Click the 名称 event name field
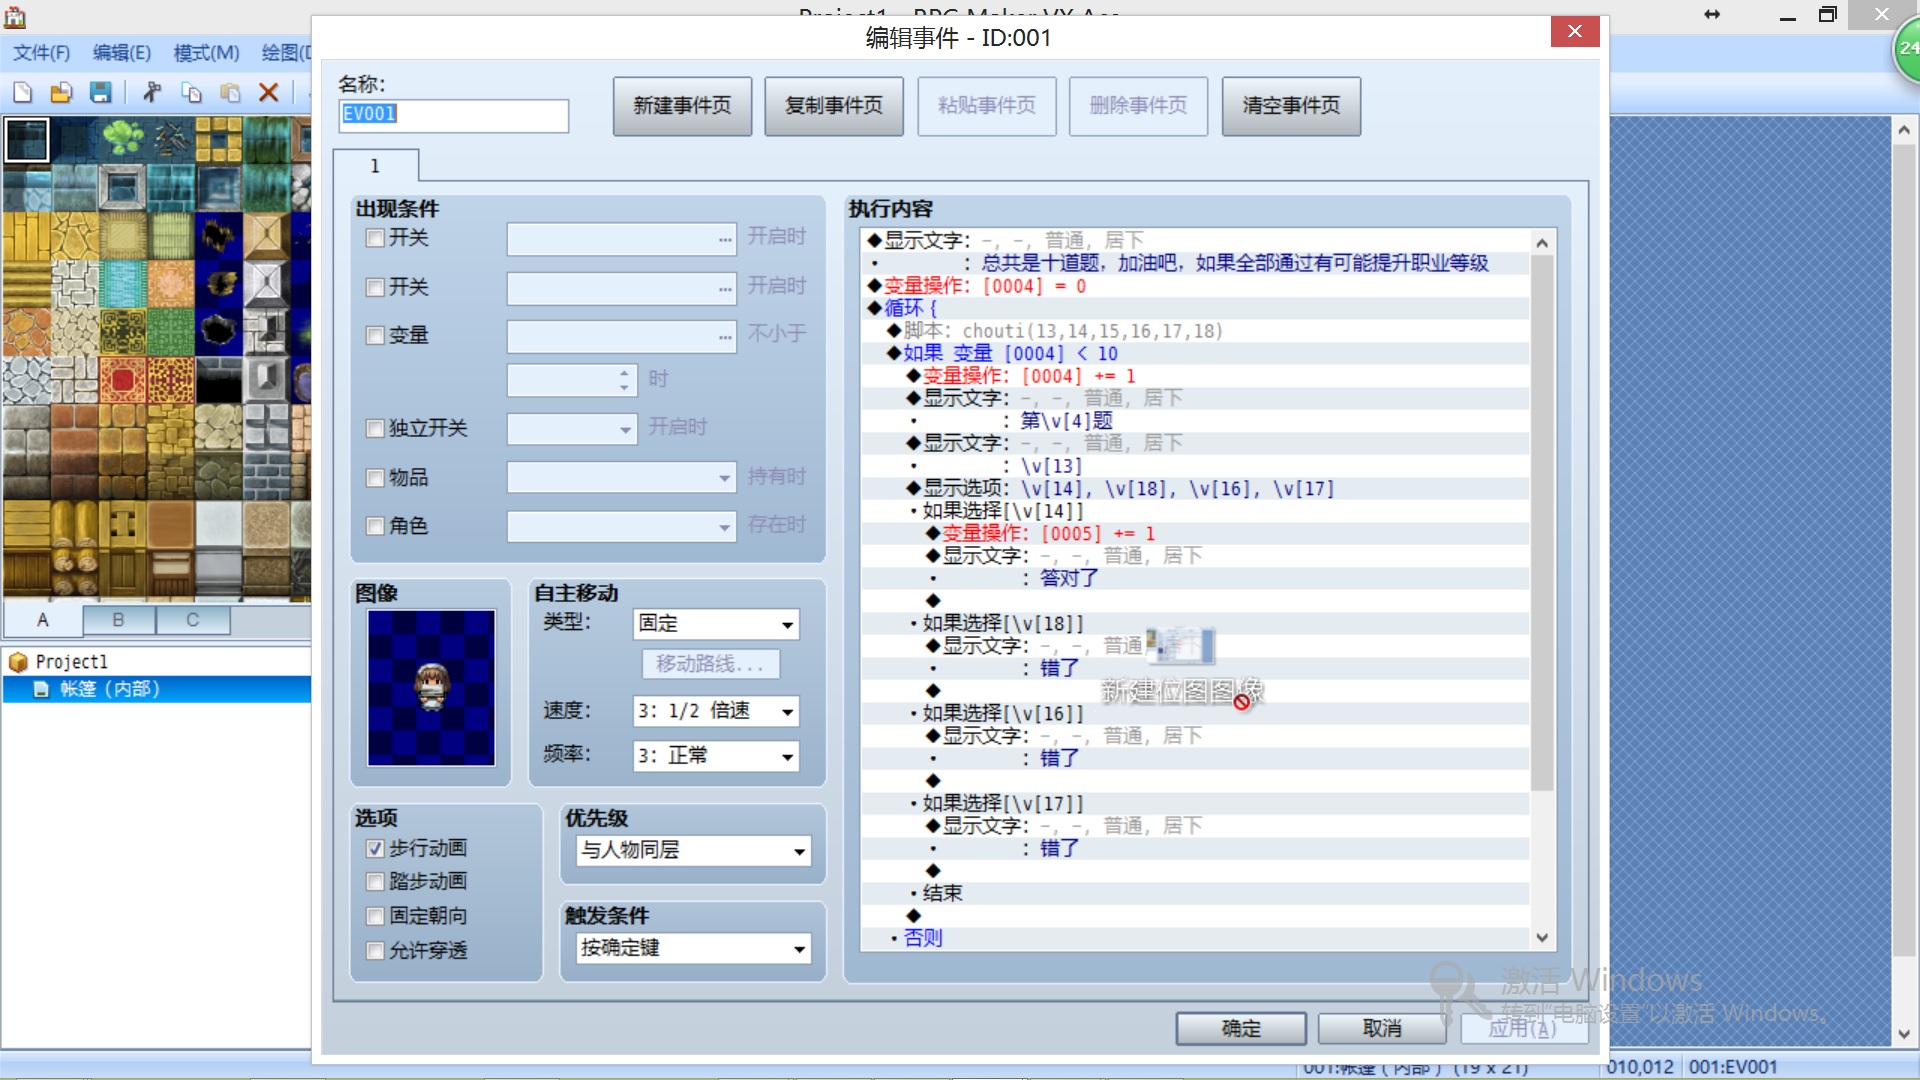The width and height of the screenshot is (1920, 1080). point(454,115)
